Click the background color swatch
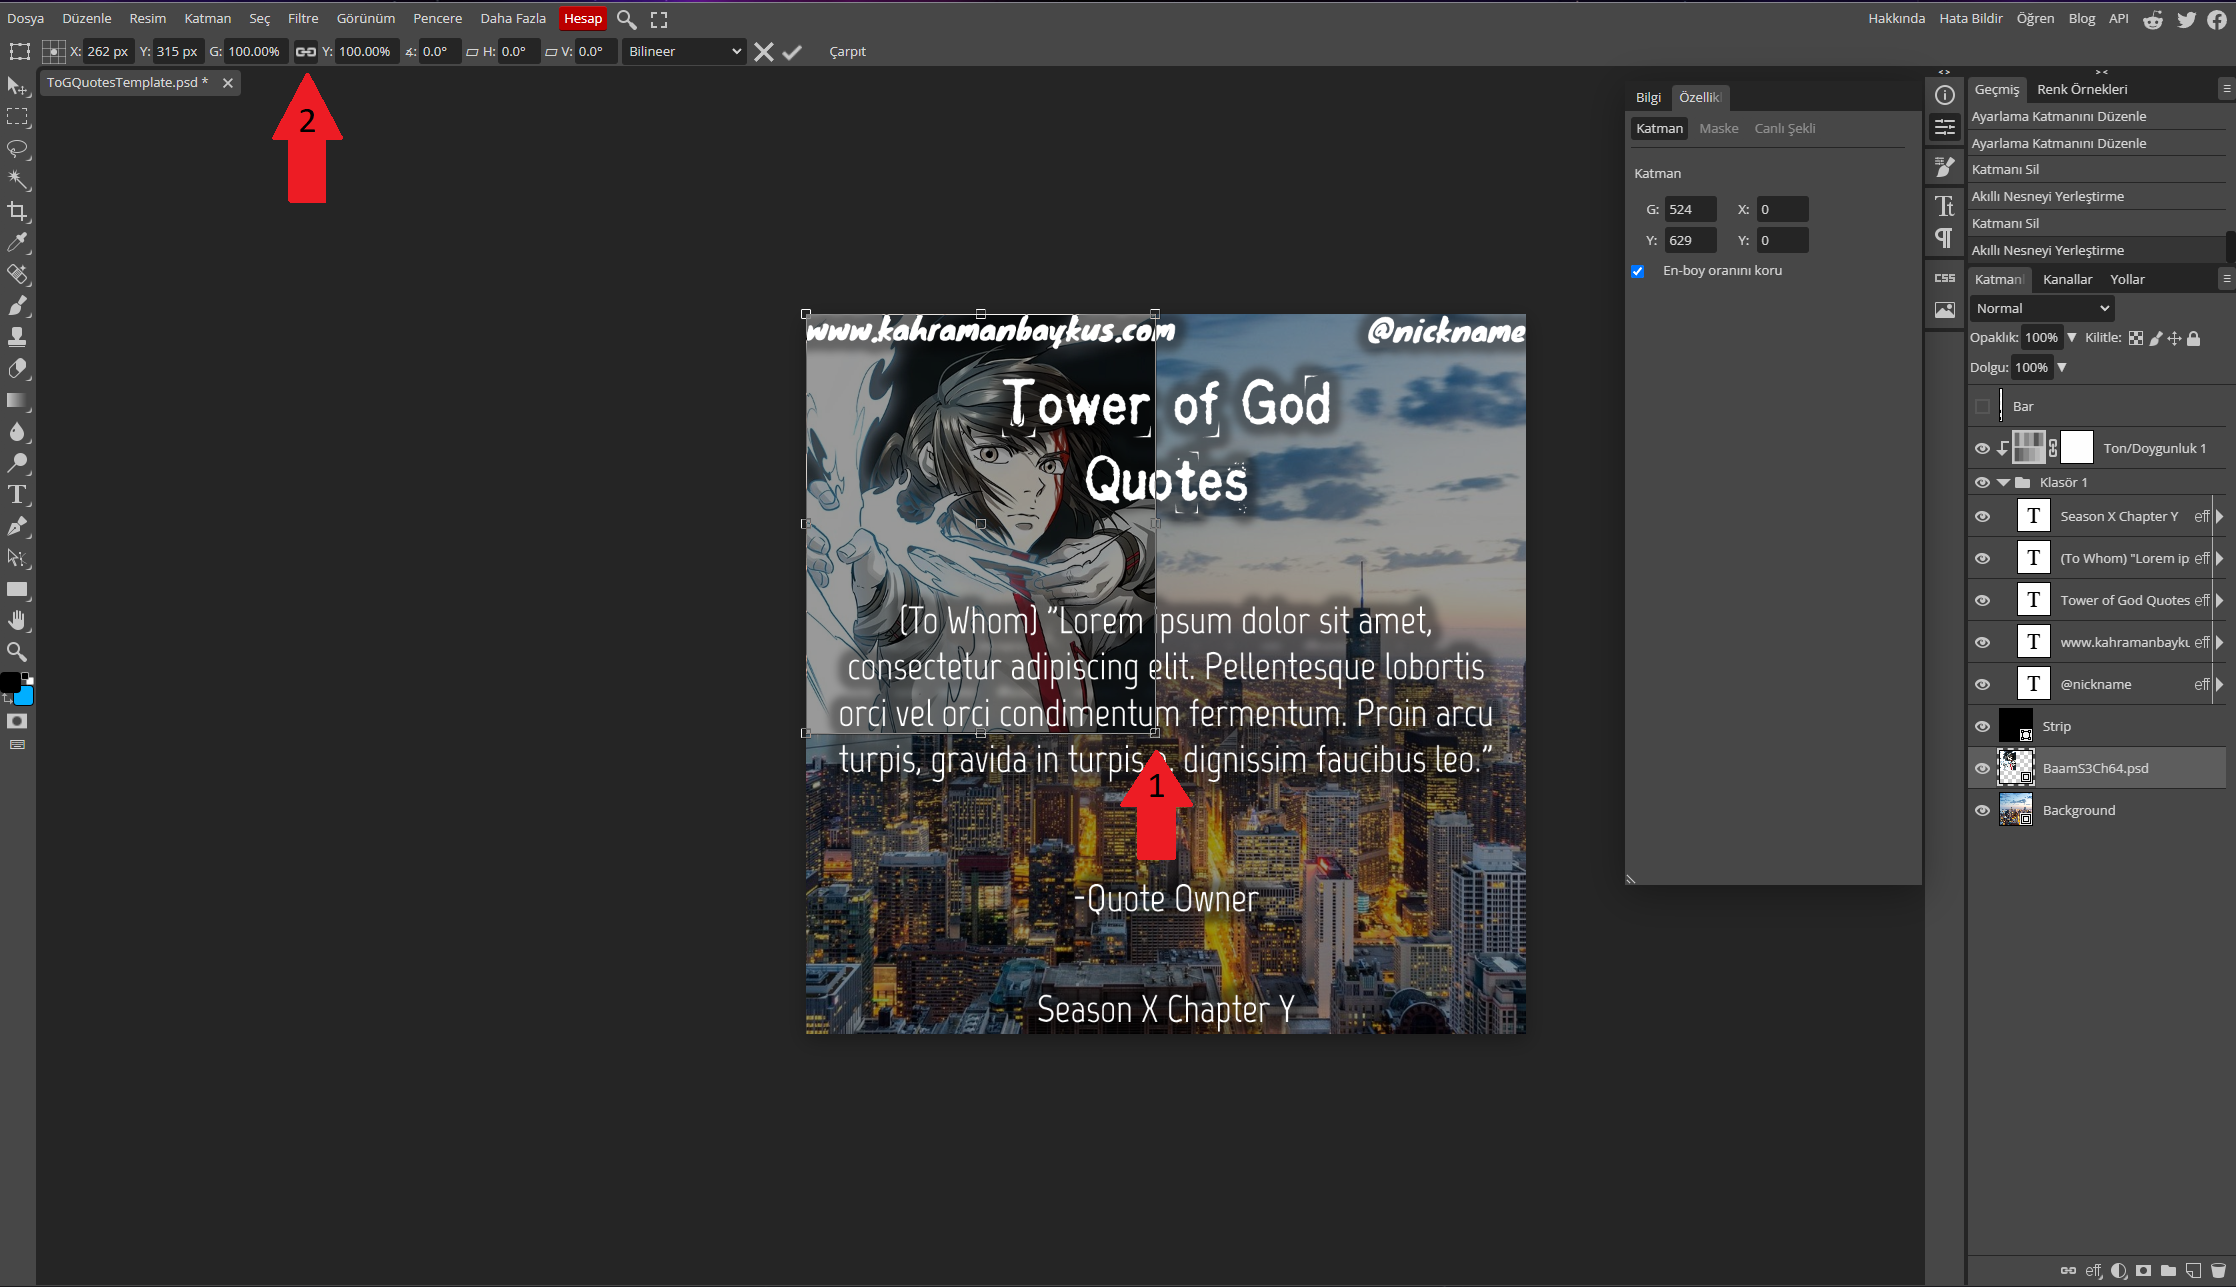The image size is (2236, 1287). click(x=26, y=695)
